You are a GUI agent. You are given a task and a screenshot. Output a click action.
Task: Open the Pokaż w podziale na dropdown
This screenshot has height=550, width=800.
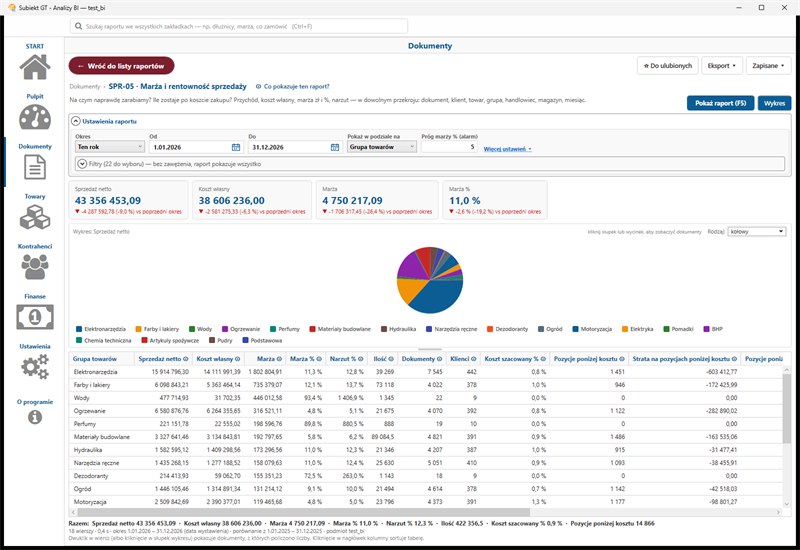coord(382,147)
